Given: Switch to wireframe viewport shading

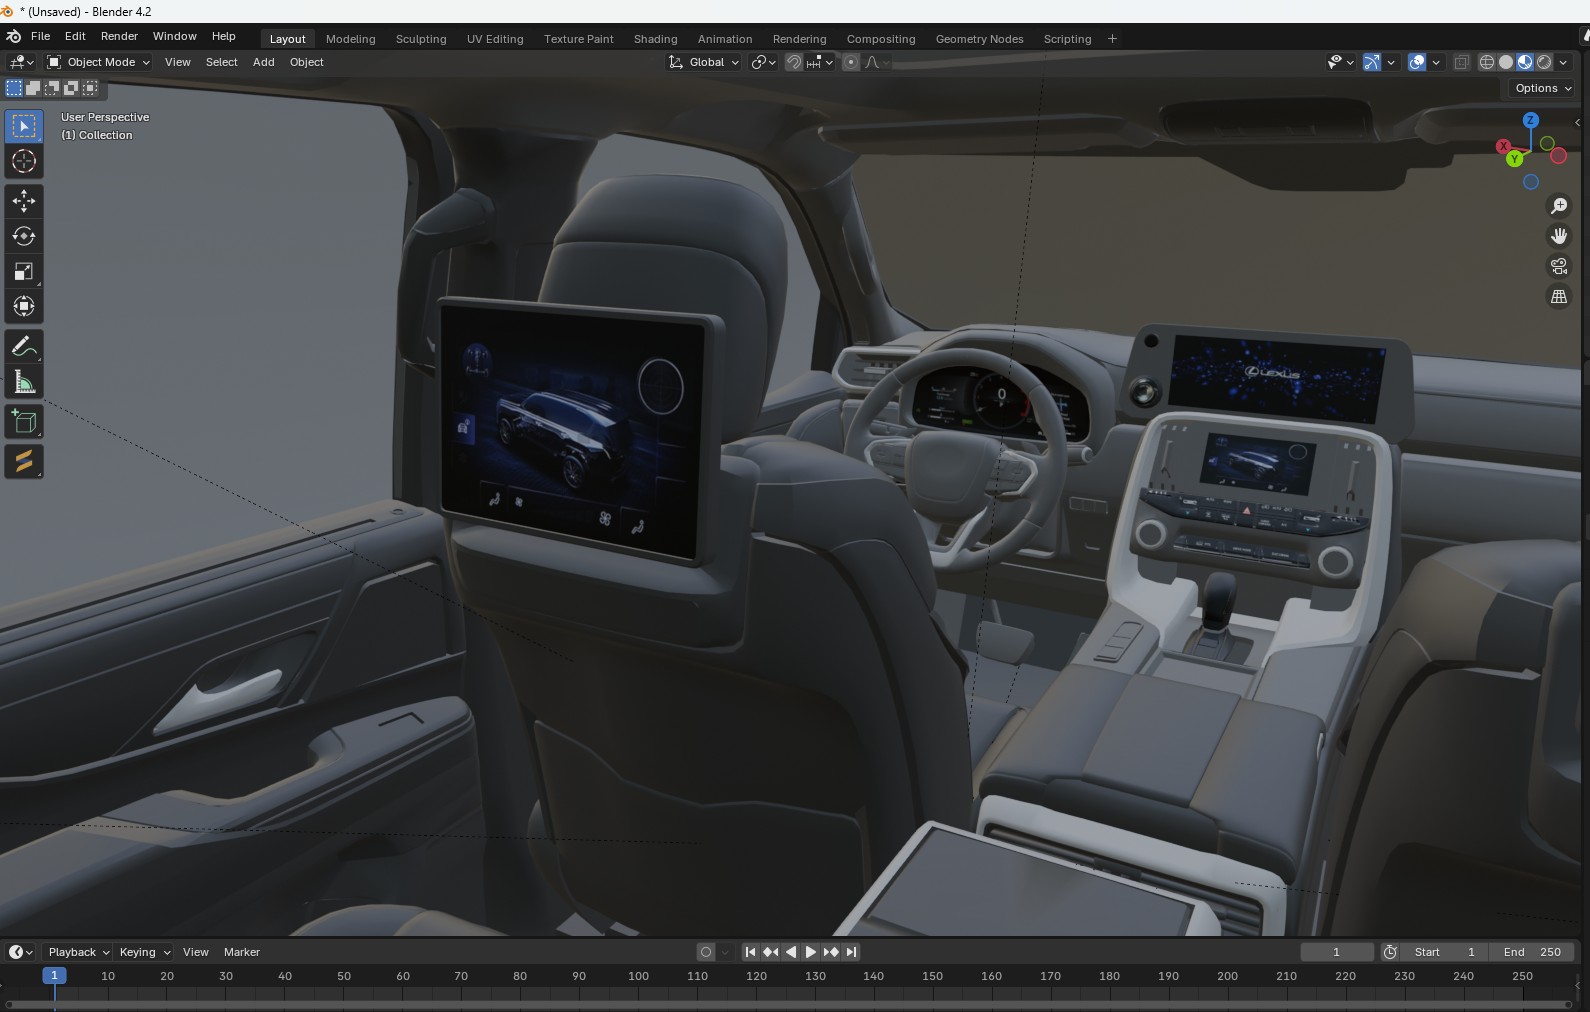Looking at the screenshot, I should tap(1487, 62).
